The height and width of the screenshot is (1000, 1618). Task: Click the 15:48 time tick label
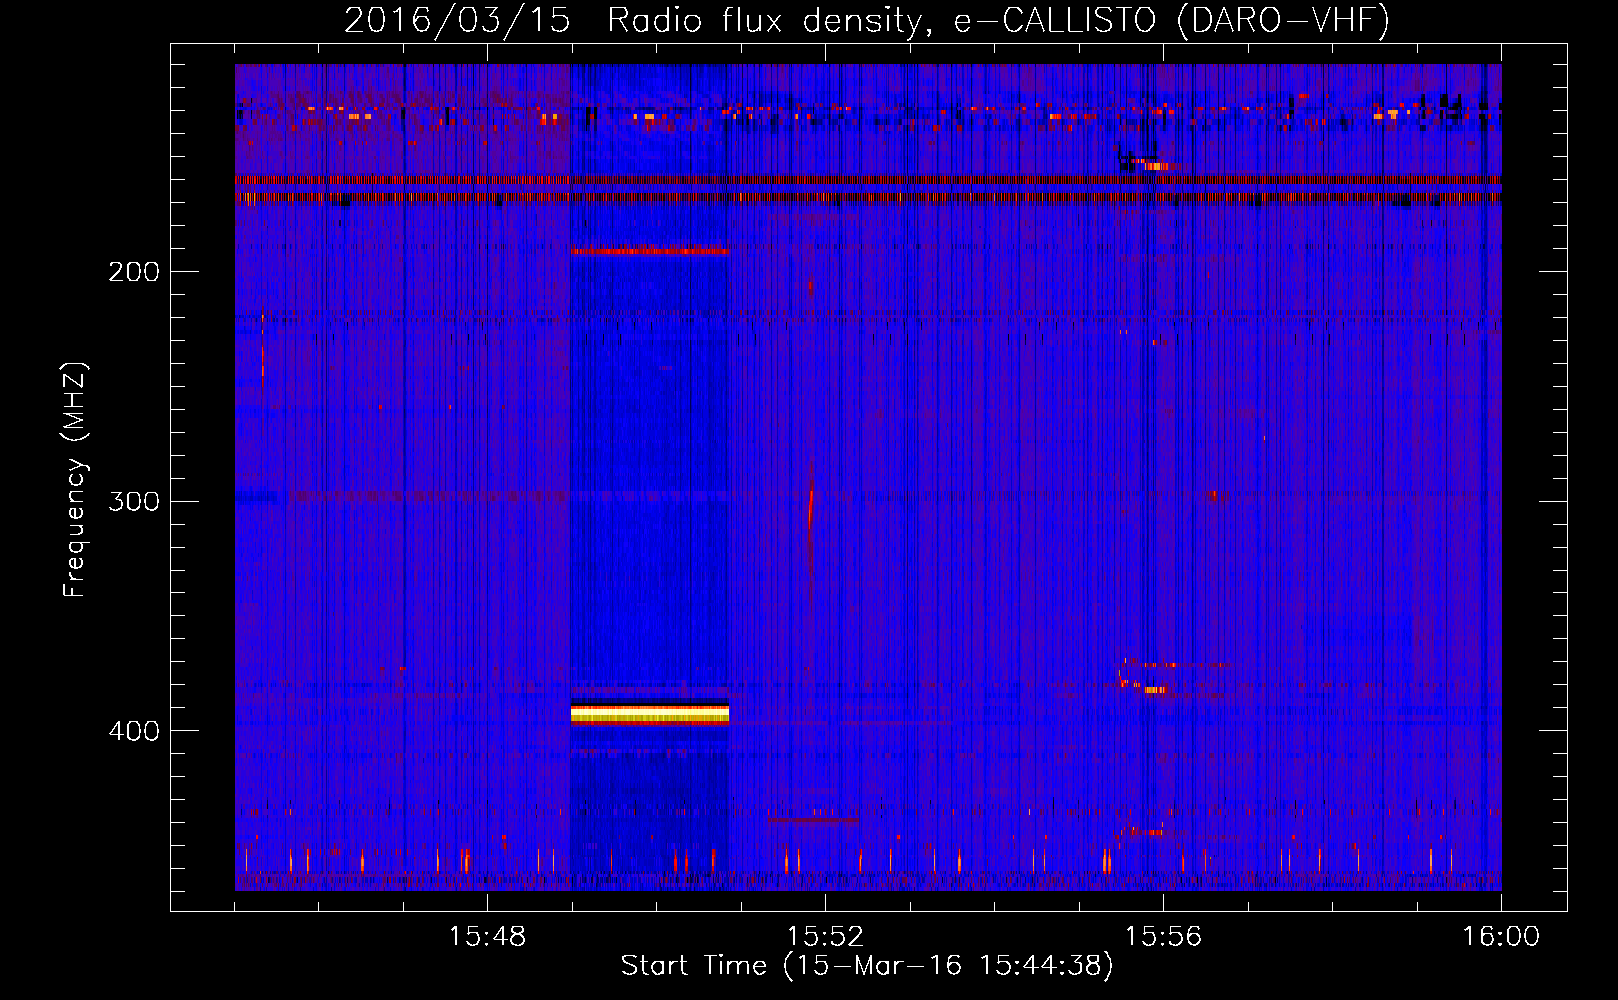coord(487,937)
